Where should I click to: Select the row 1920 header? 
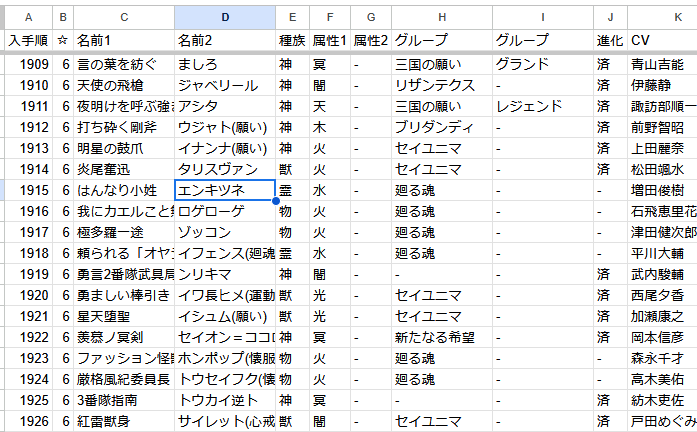click(27, 295)
